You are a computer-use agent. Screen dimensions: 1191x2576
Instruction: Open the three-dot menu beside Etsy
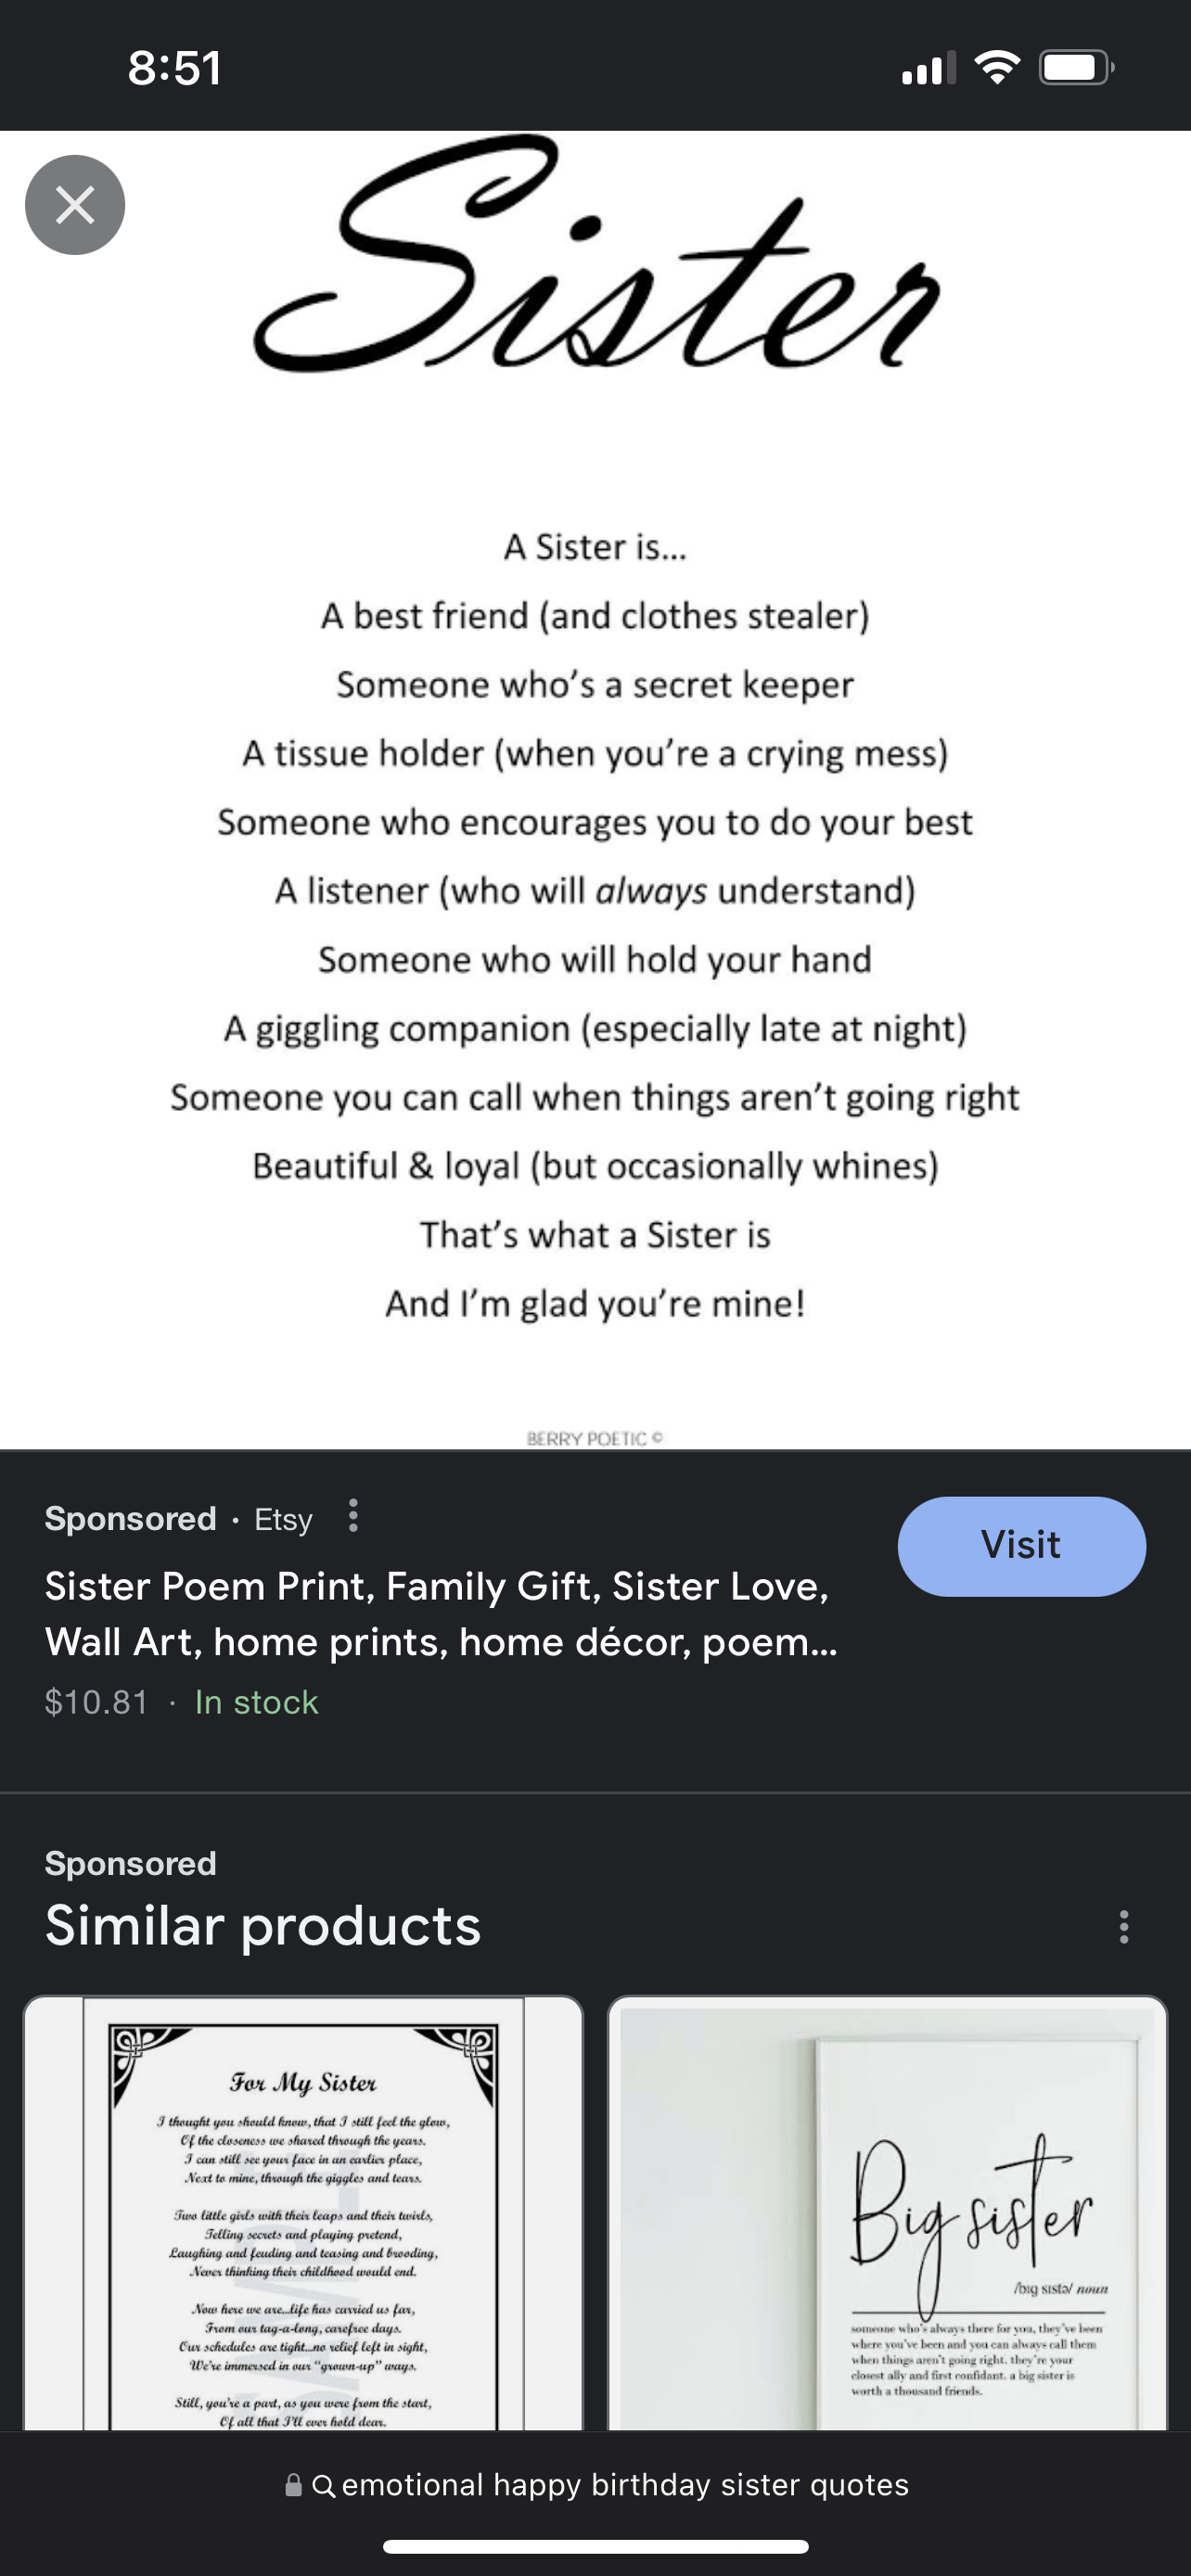tap(353, 1516)
